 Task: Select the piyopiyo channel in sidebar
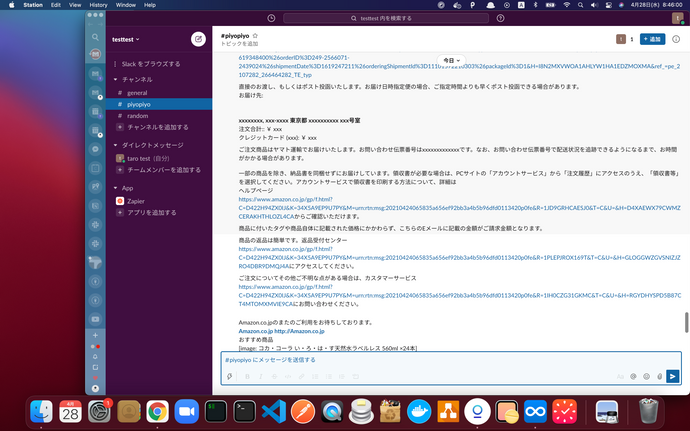click(x=159, y=104)
